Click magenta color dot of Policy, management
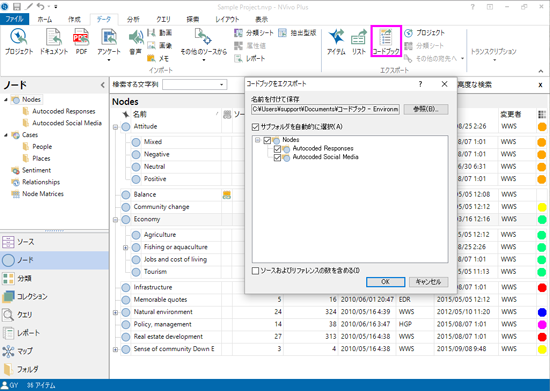 [x=542, y=324]
